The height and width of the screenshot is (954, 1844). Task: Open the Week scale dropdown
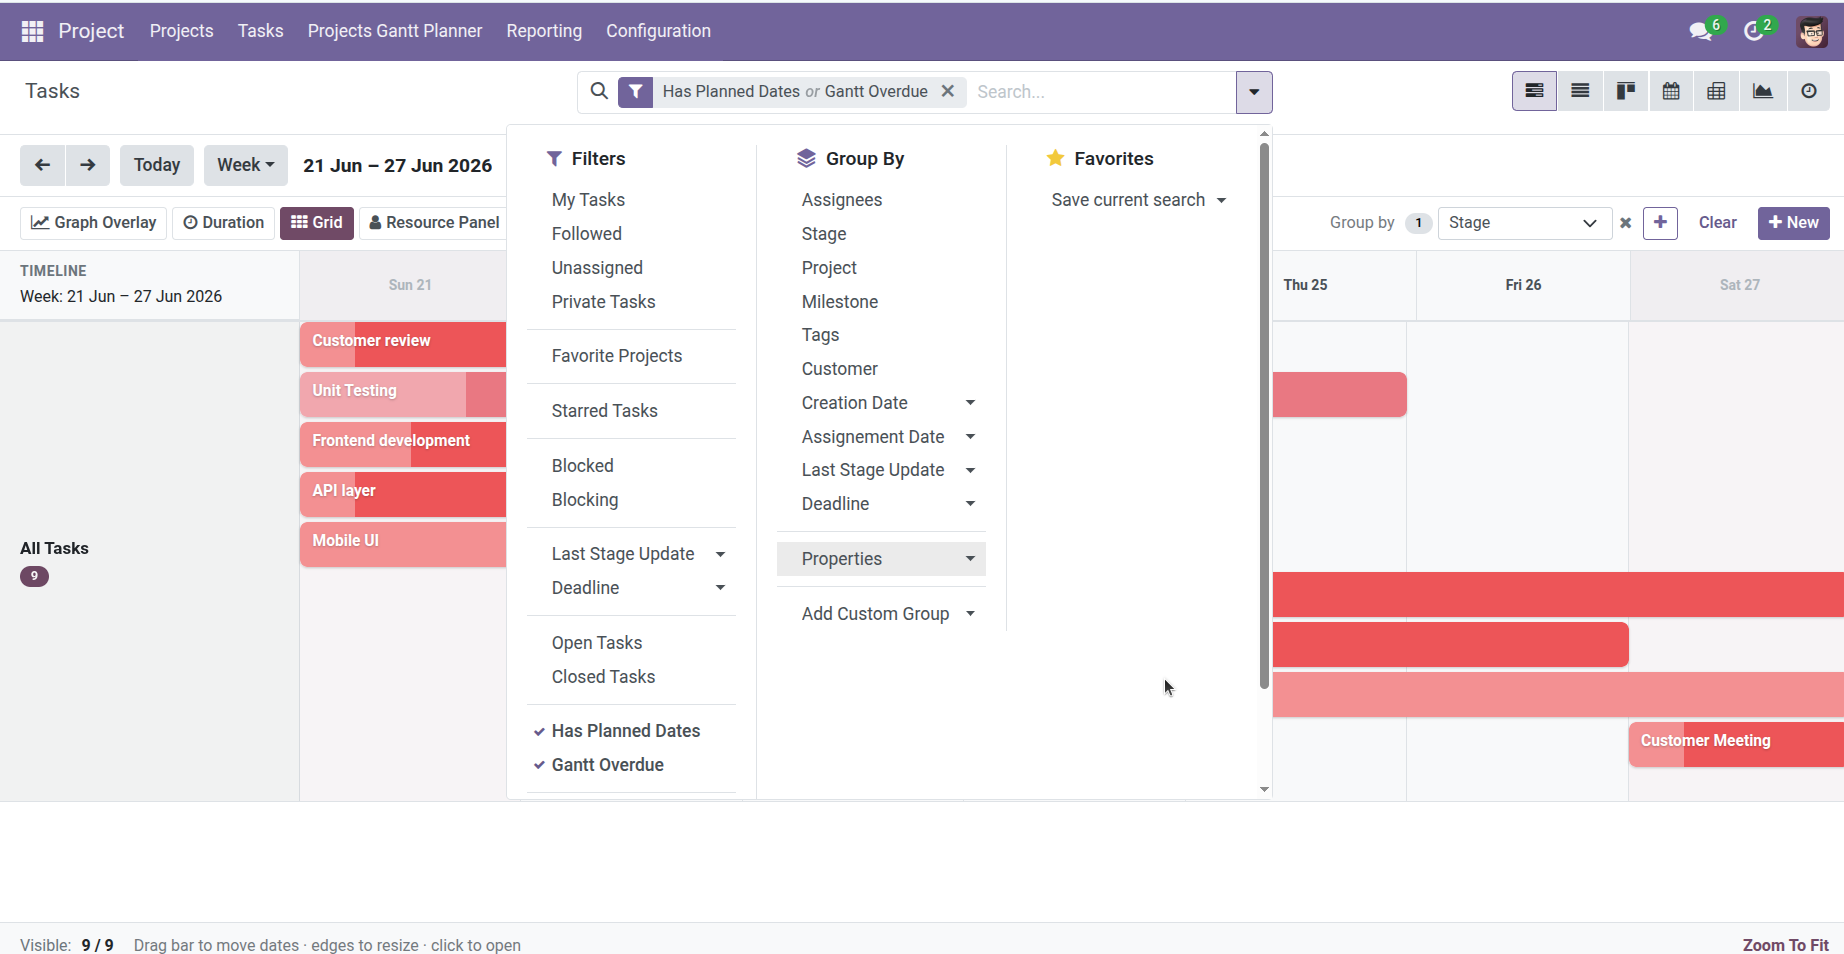pyautogui.click(x=245, y=165)
